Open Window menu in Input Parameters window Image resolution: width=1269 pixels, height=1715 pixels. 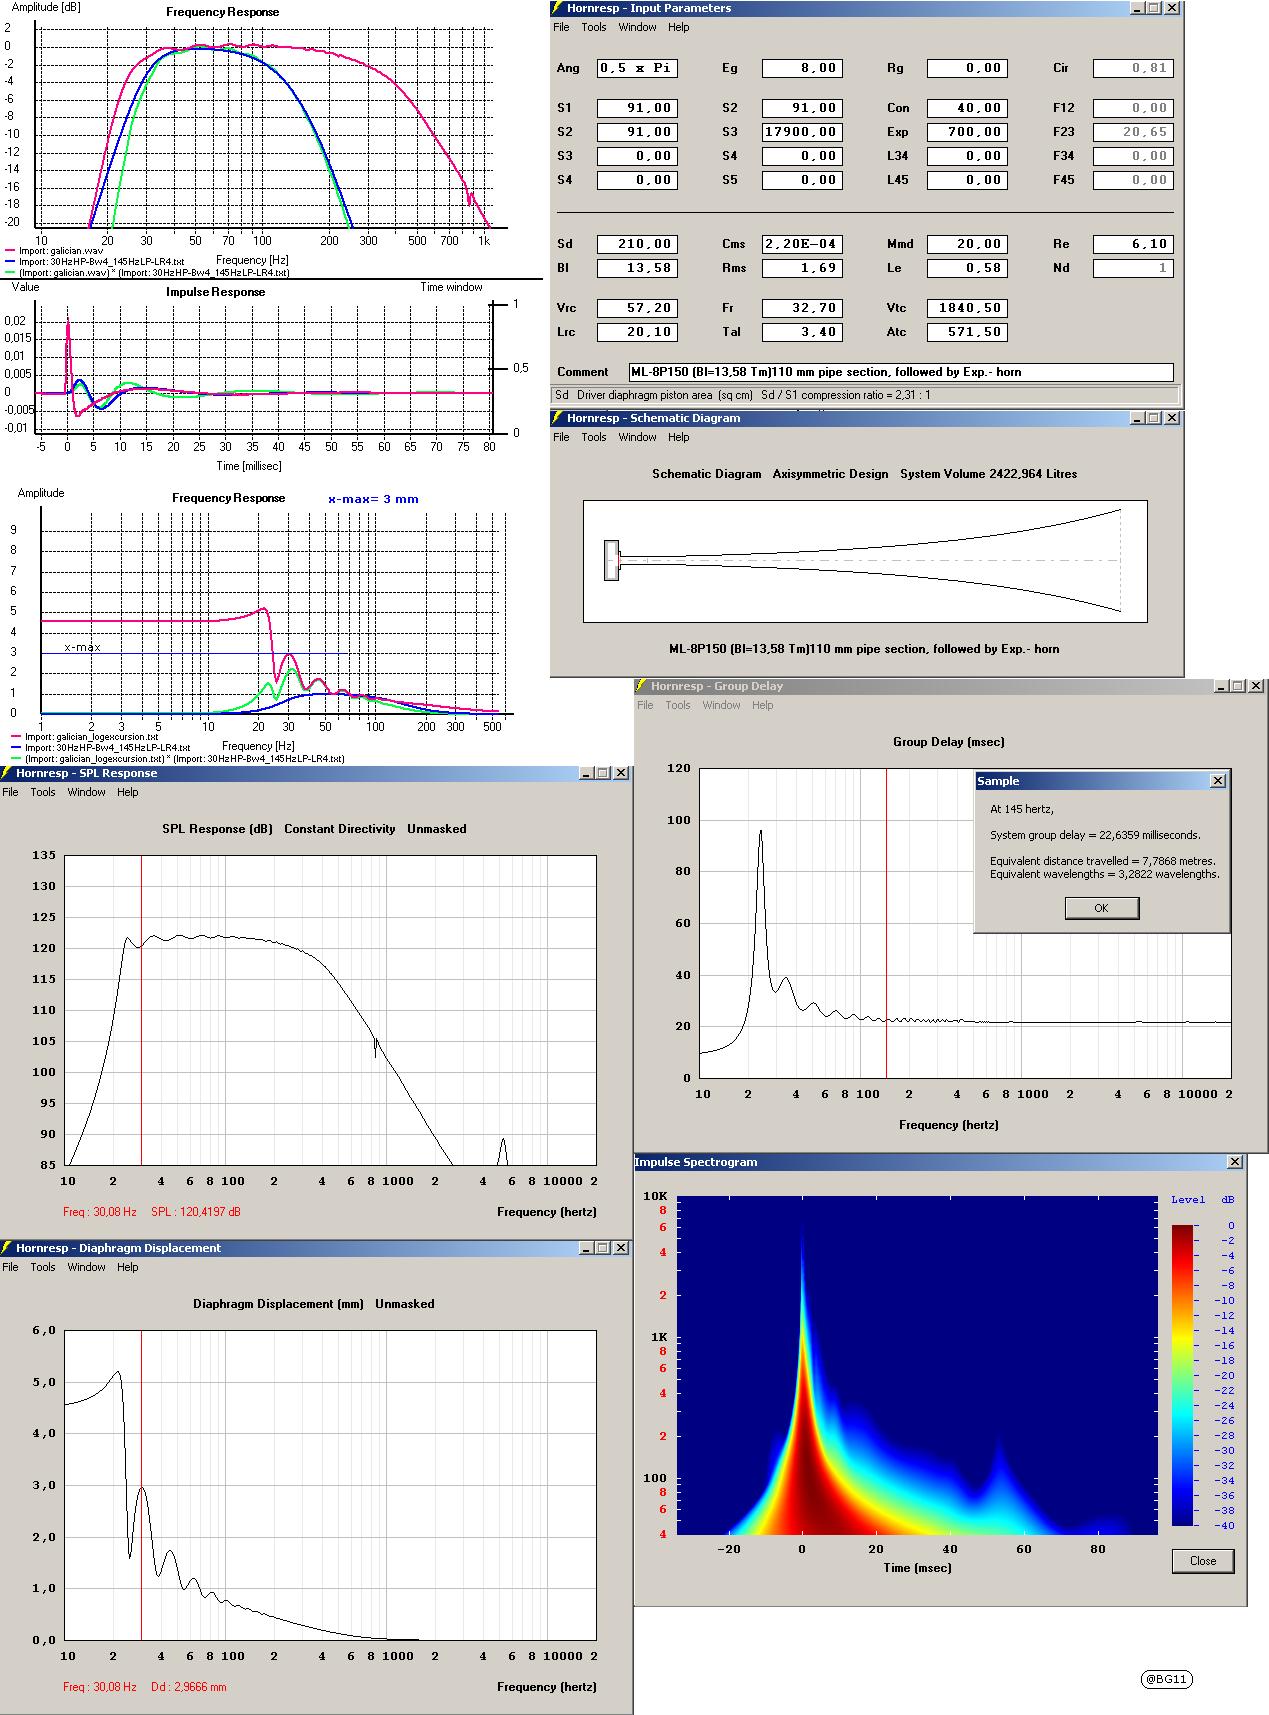click(637, 27)
